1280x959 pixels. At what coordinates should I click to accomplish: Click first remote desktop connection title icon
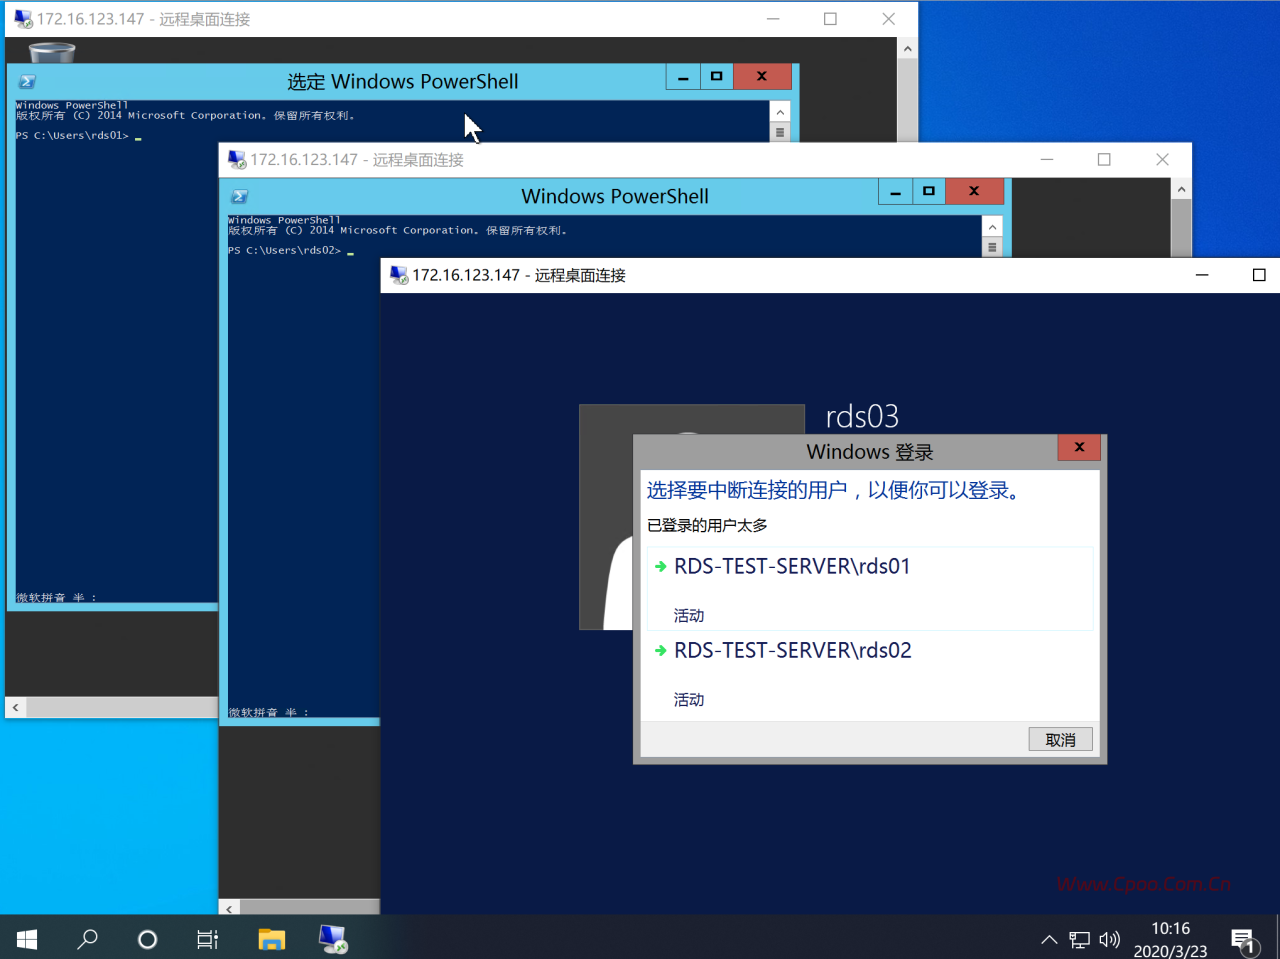coord(23,19)
